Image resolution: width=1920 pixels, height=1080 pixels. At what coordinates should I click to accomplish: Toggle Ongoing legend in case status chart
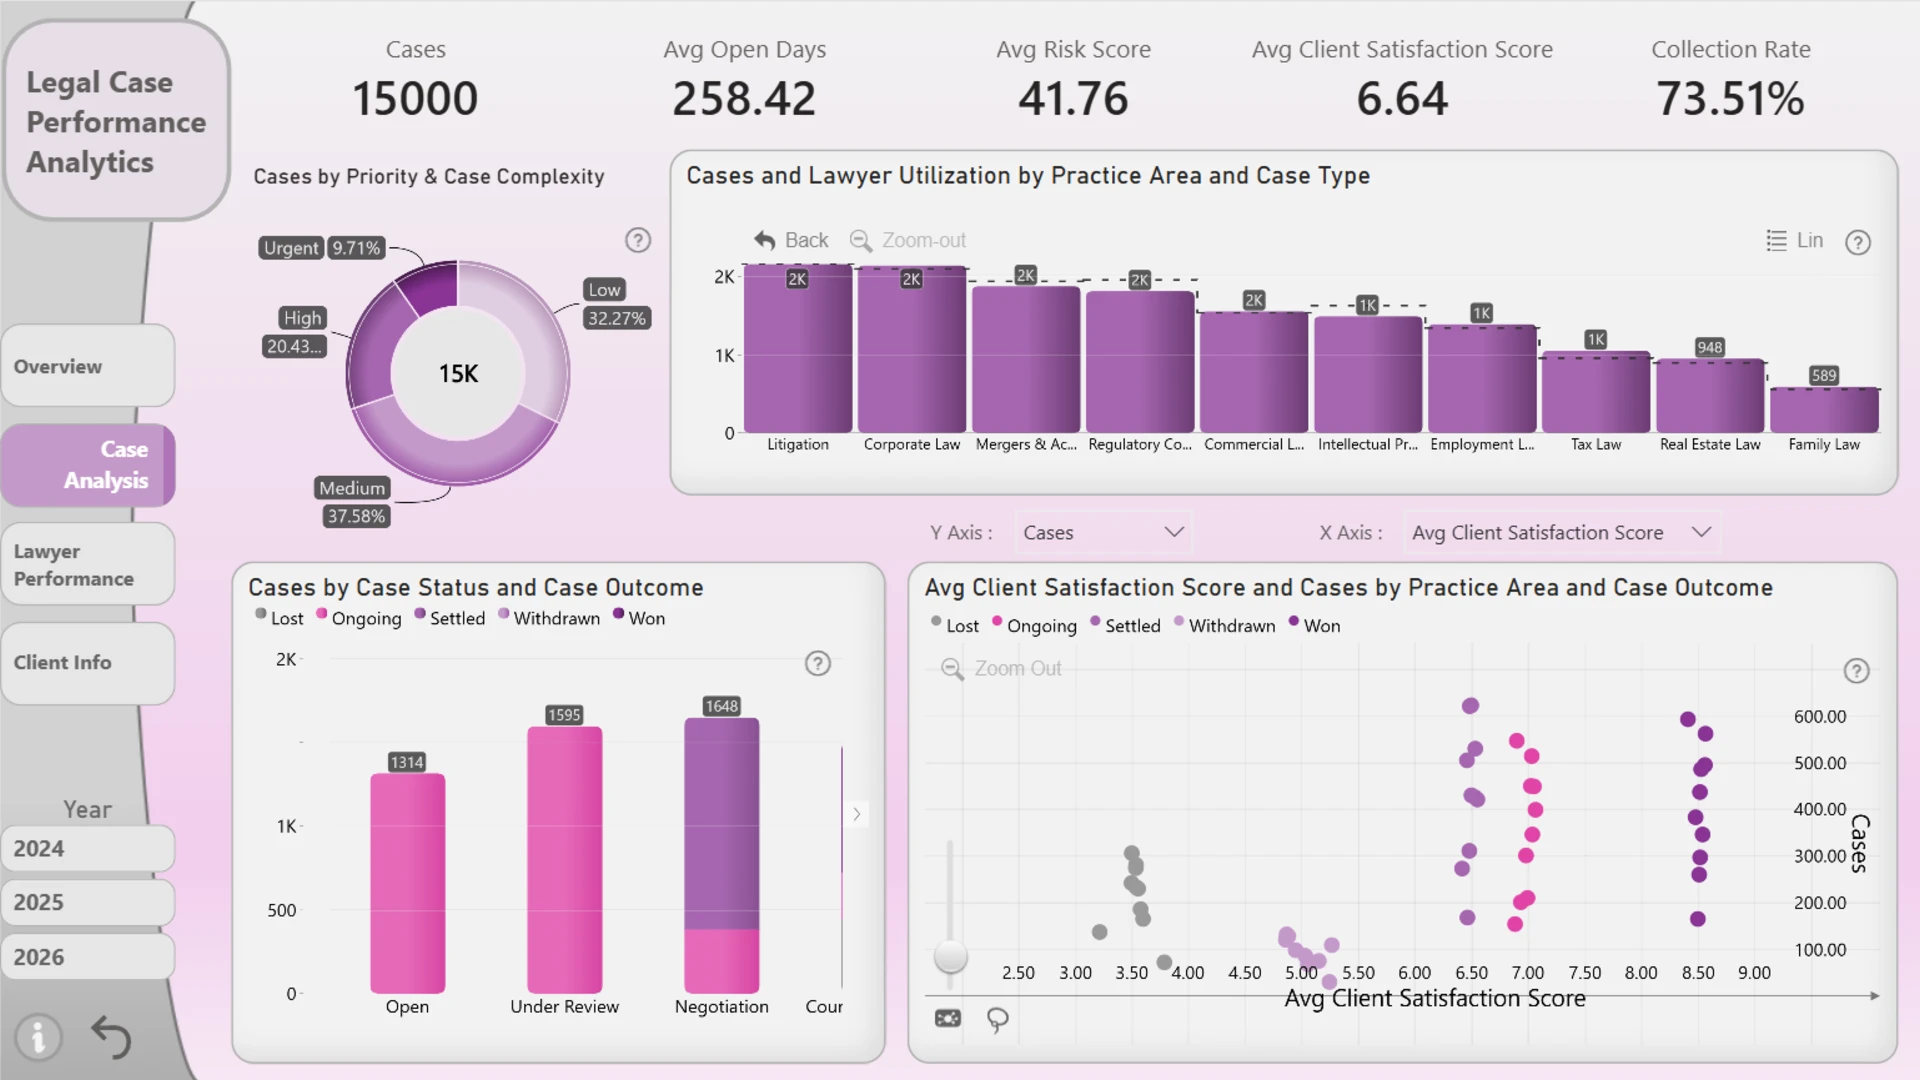pyautogui.click(x=358, y=618)
